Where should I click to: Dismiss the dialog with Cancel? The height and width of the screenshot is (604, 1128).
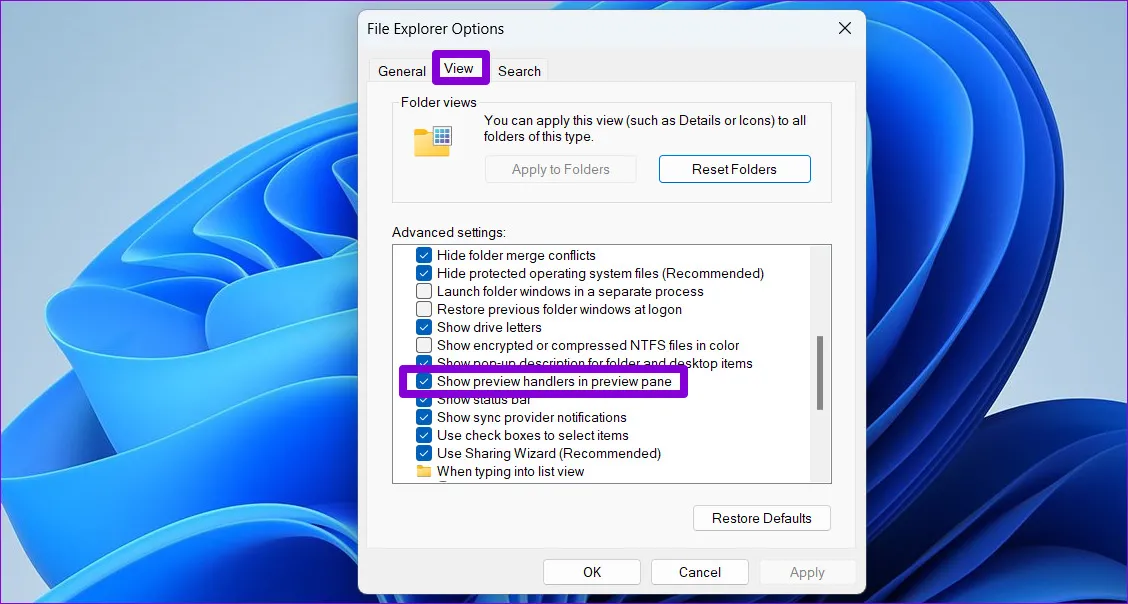click(x=699, y=571)
